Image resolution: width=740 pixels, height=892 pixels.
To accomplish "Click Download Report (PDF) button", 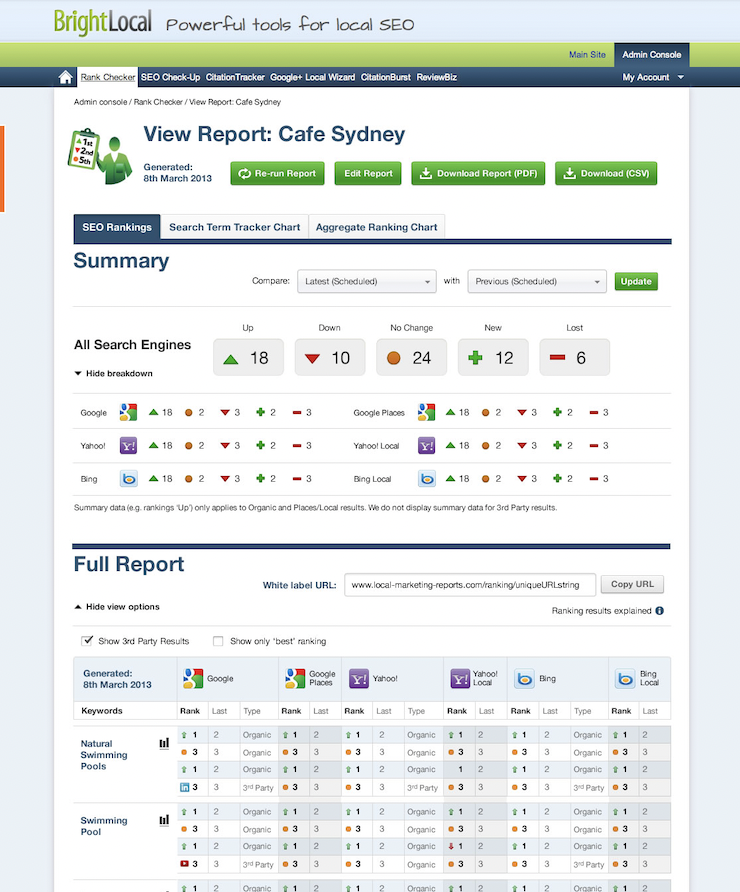I will point(478,174).
